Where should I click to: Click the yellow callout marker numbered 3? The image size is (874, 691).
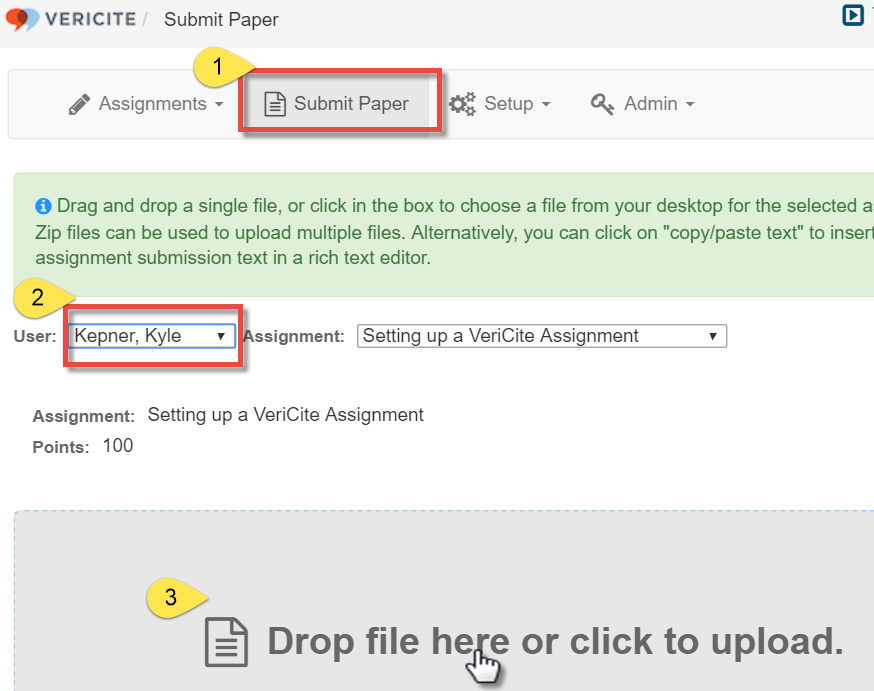tap(172, 597)
